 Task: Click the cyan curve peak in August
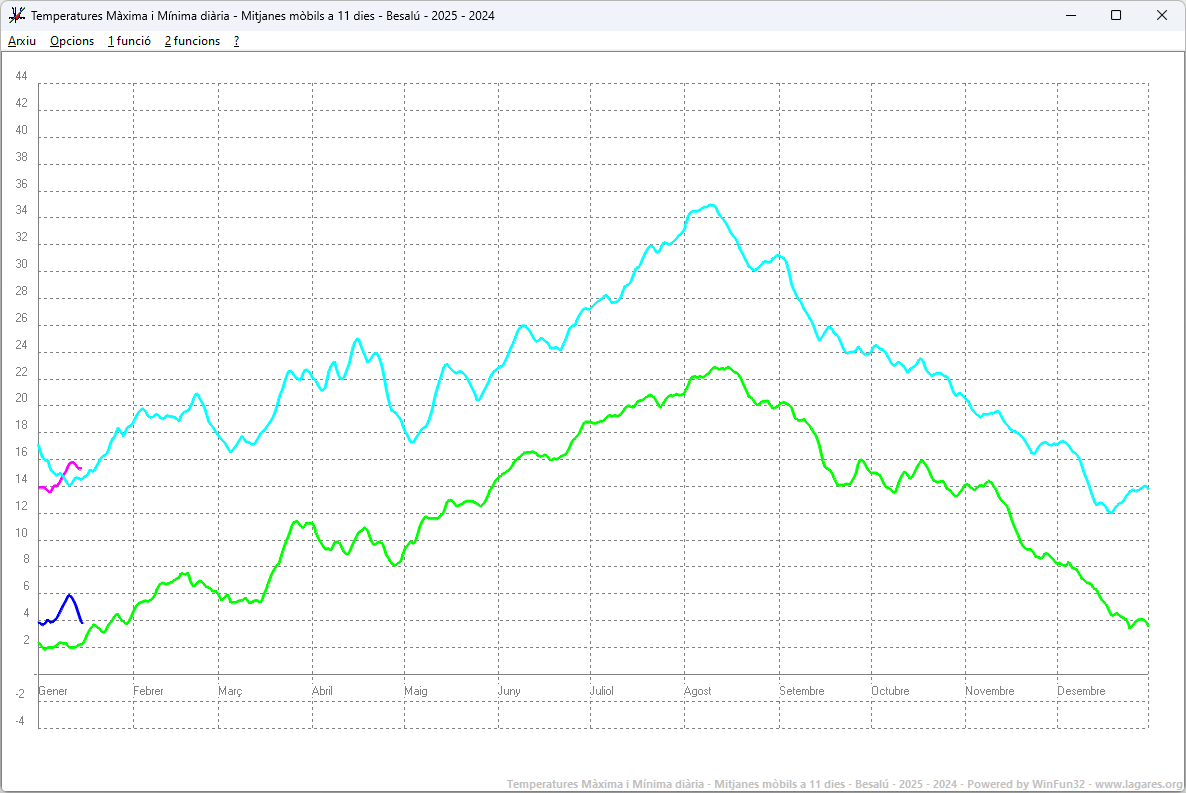[x=711, y=205]
